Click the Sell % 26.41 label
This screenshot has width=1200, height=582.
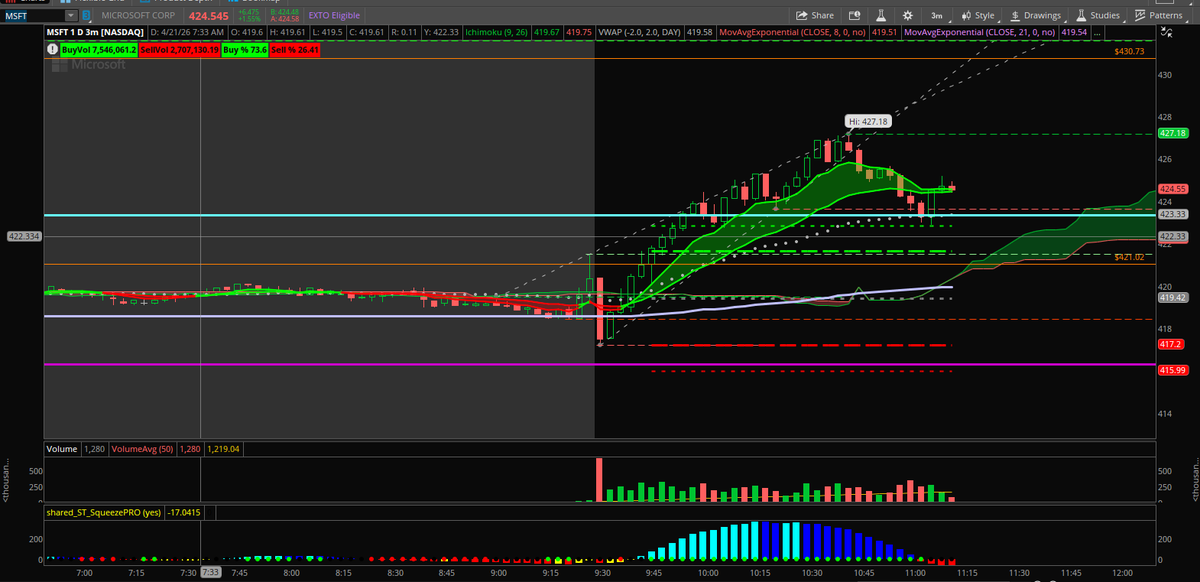coord(295,48)
